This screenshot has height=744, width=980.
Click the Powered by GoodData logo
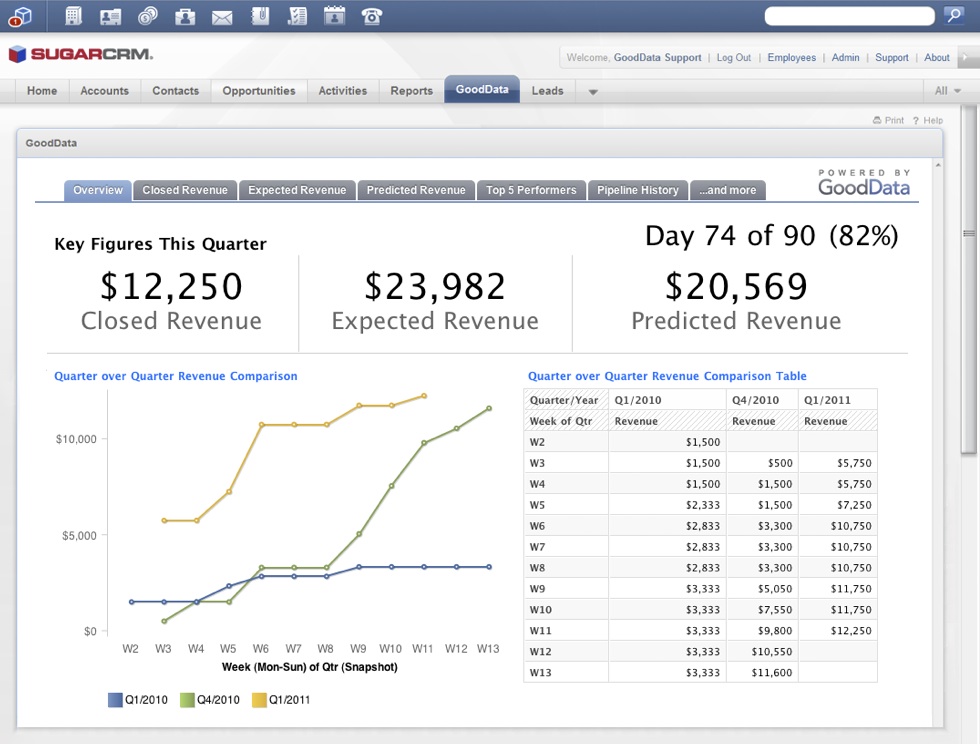tap(864, 183)
